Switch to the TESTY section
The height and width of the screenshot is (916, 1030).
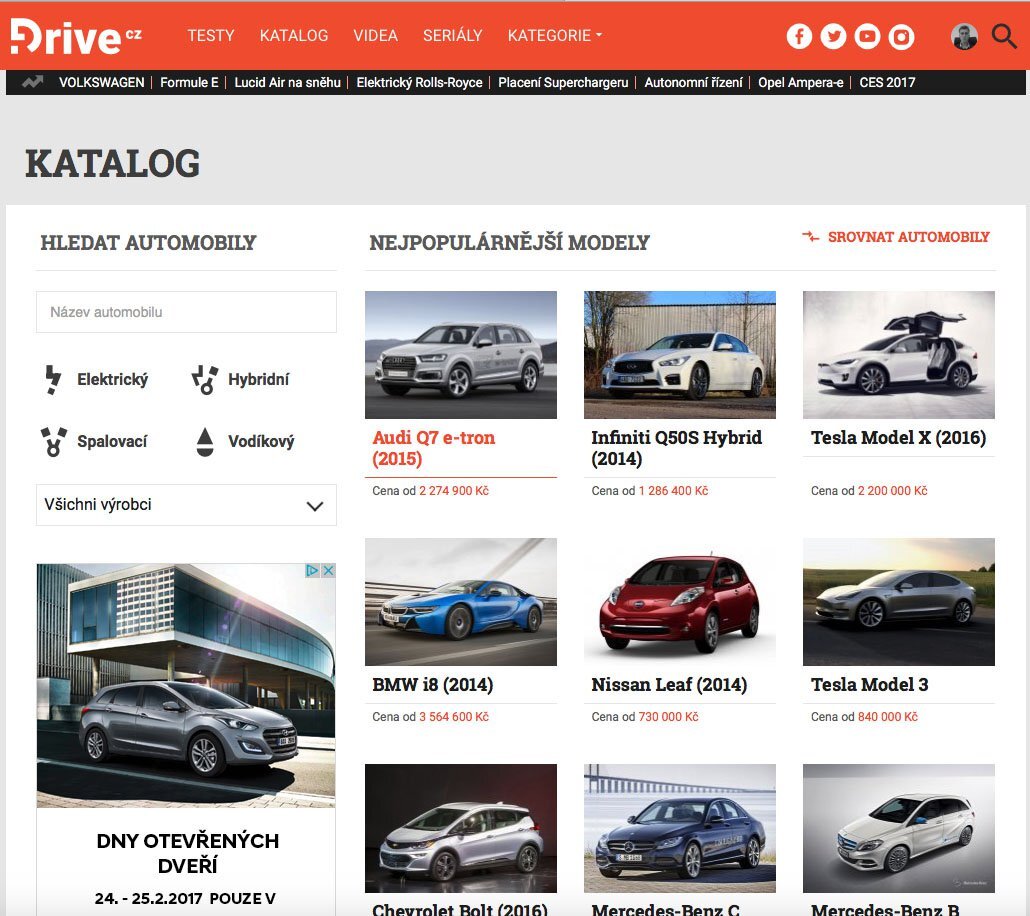[x=210, y=35]
